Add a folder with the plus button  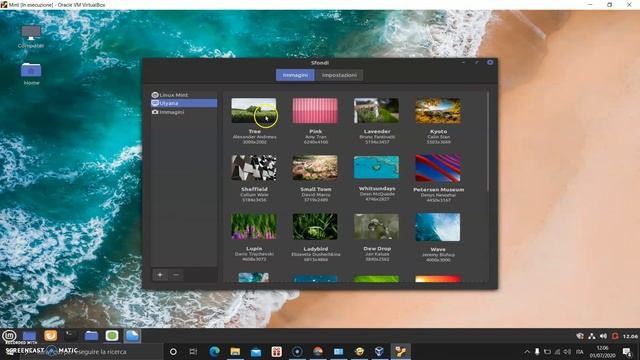160,275
